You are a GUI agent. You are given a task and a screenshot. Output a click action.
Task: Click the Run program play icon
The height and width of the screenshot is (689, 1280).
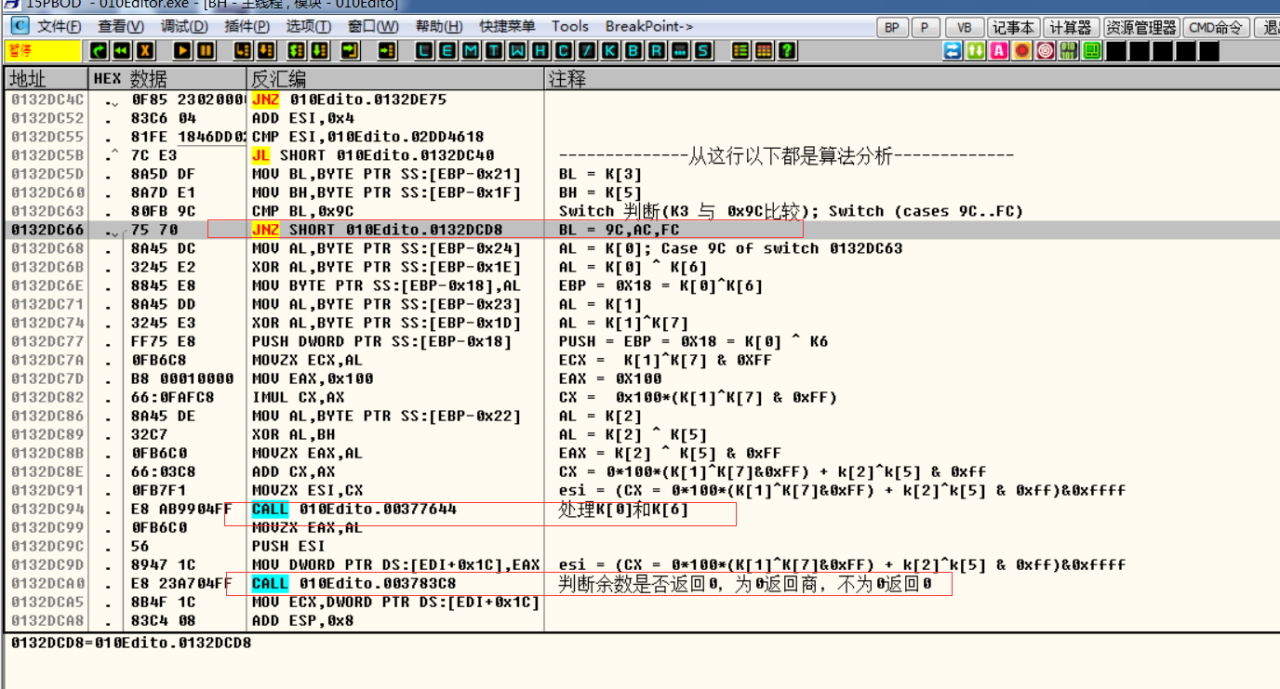183,50
